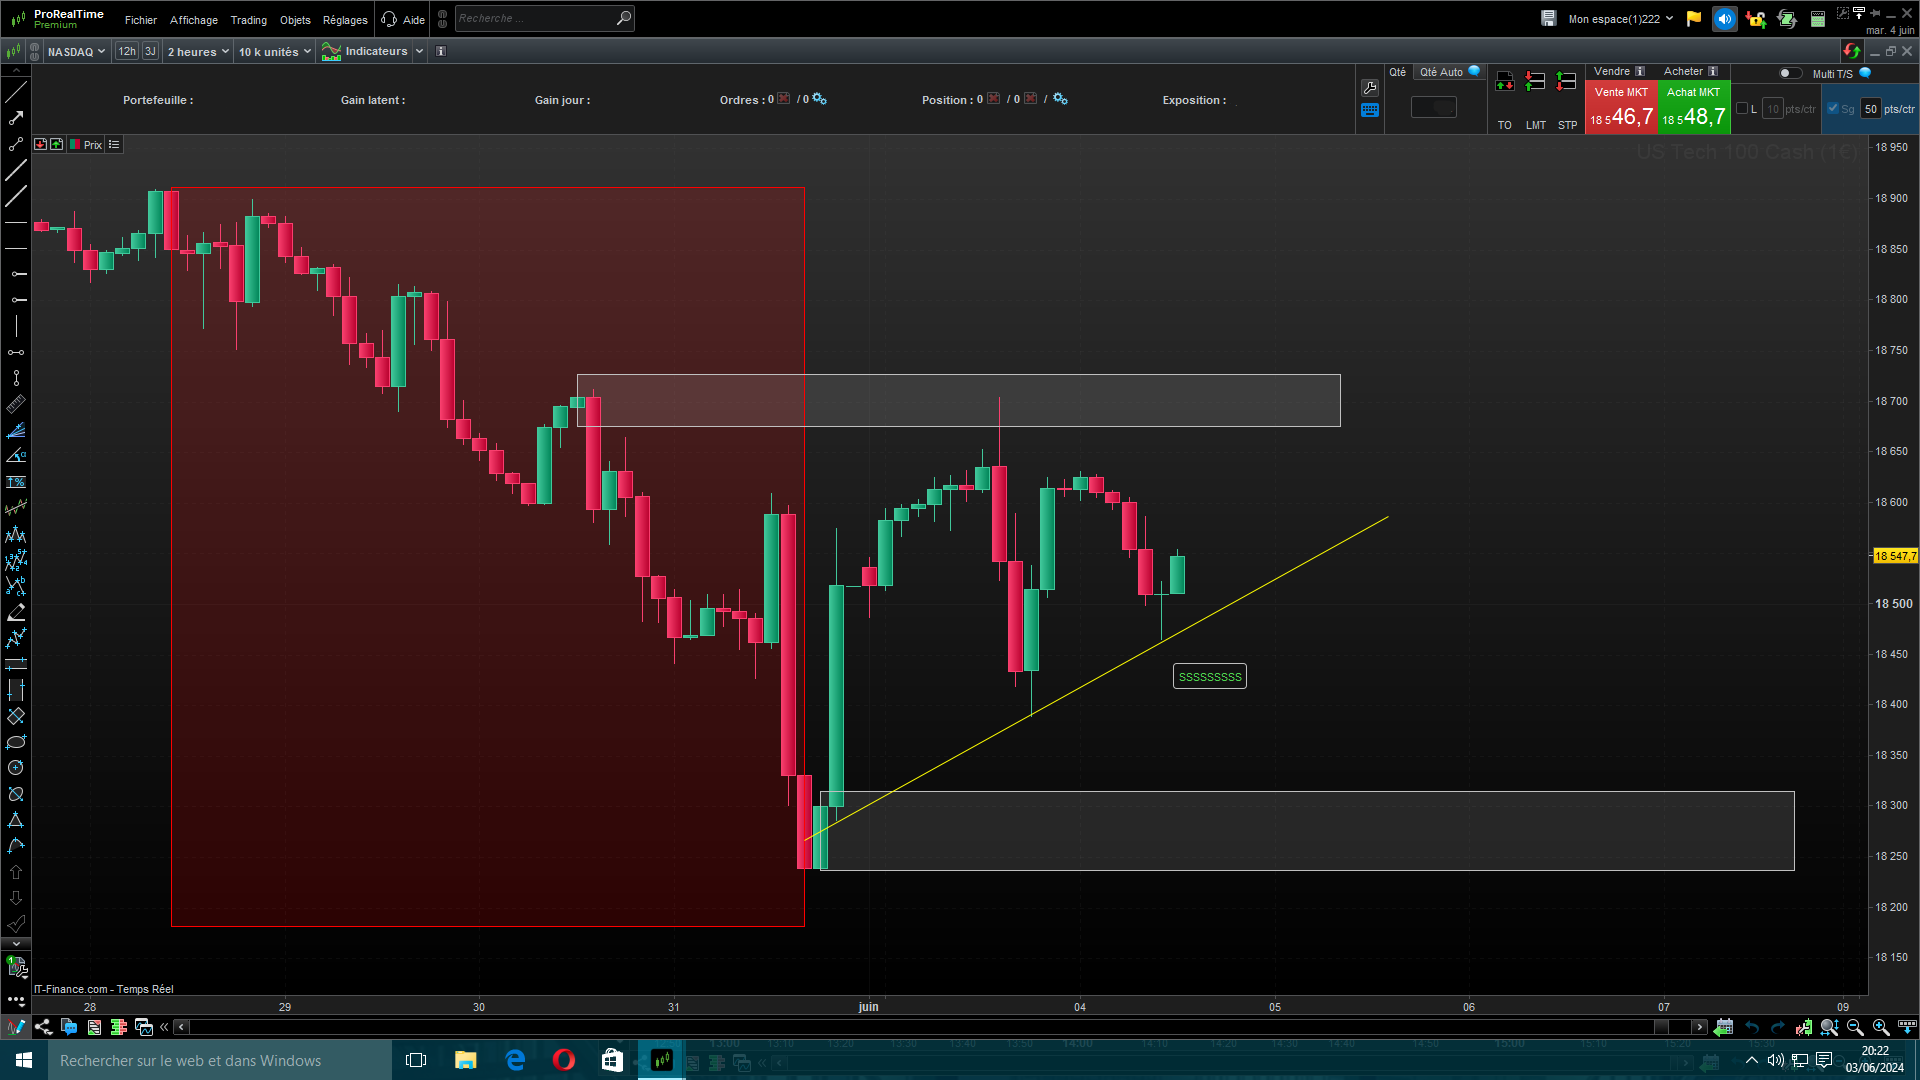Image resolution: width=1920 pixels, height=1080 pixels.
Task: Click the STP stop order icon
Action: tap(1567, 82)
